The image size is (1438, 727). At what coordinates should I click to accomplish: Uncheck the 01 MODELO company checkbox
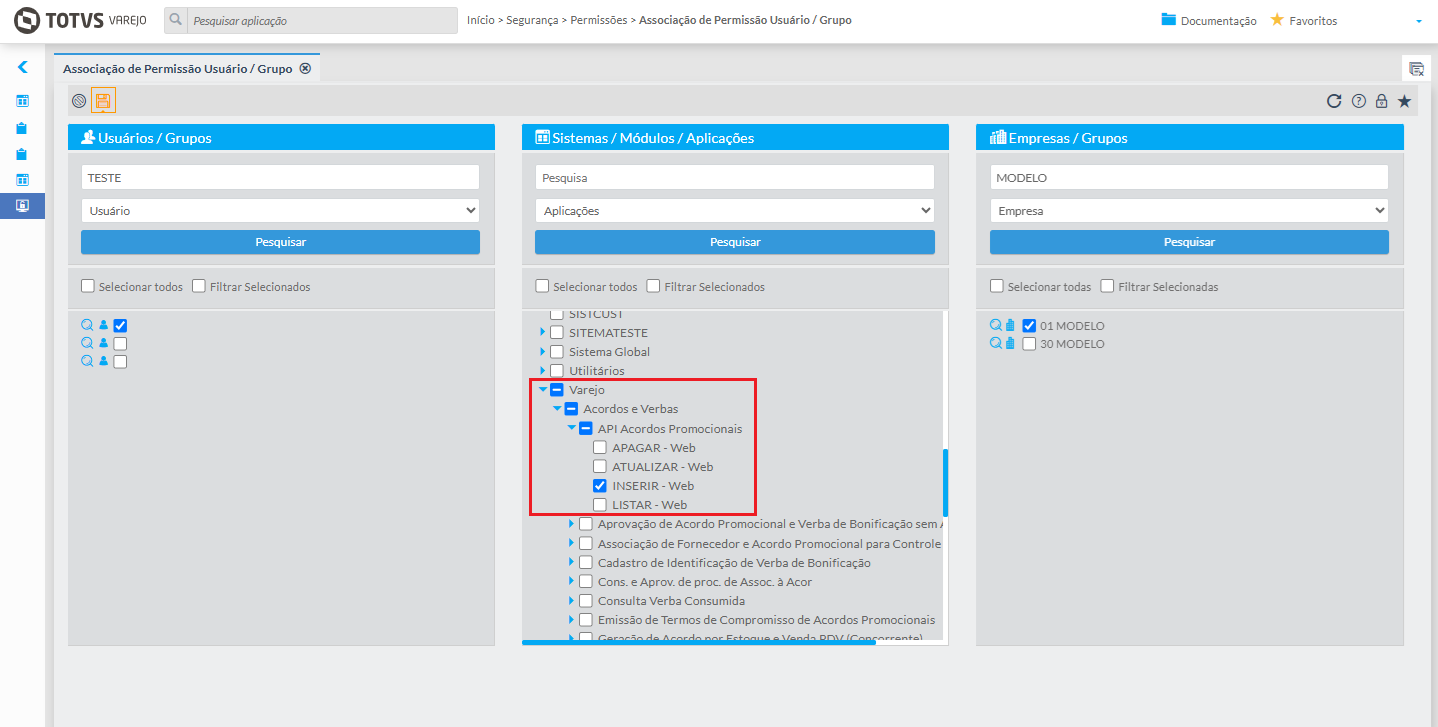[1029, 325]
